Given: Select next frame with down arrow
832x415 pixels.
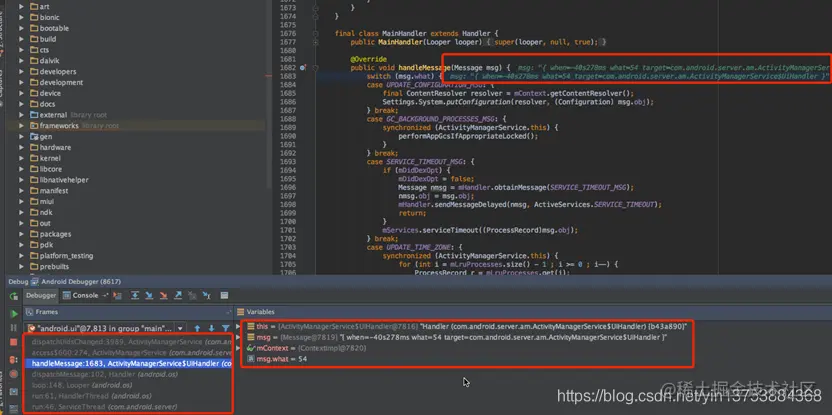Looking at the screenshot, I should (x=211, y=328).
